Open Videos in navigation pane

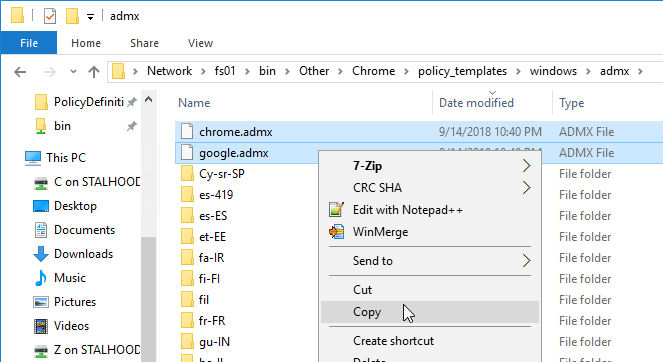tap(71, 326)
